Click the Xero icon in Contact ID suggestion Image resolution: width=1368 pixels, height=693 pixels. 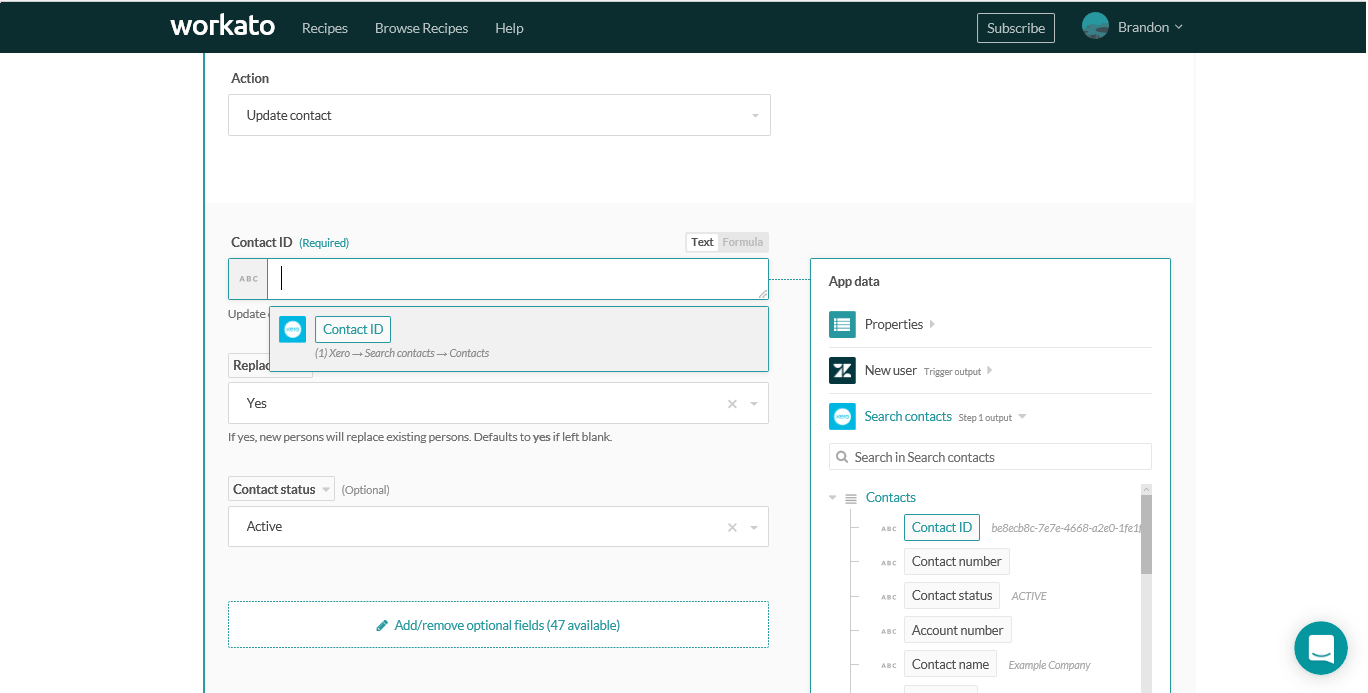point(292,329)
